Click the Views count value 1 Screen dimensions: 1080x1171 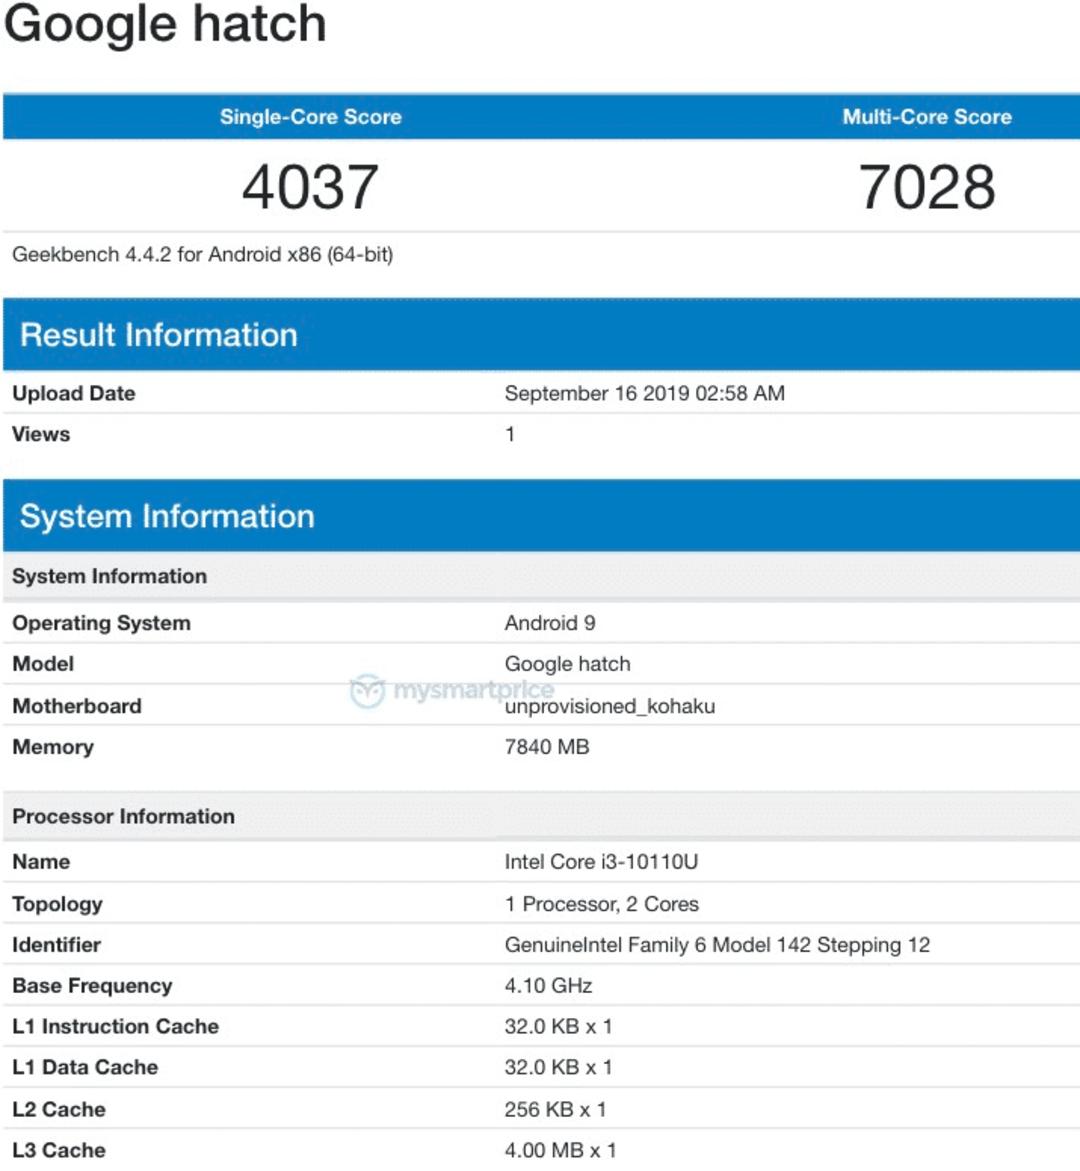[x=510, y=434]
